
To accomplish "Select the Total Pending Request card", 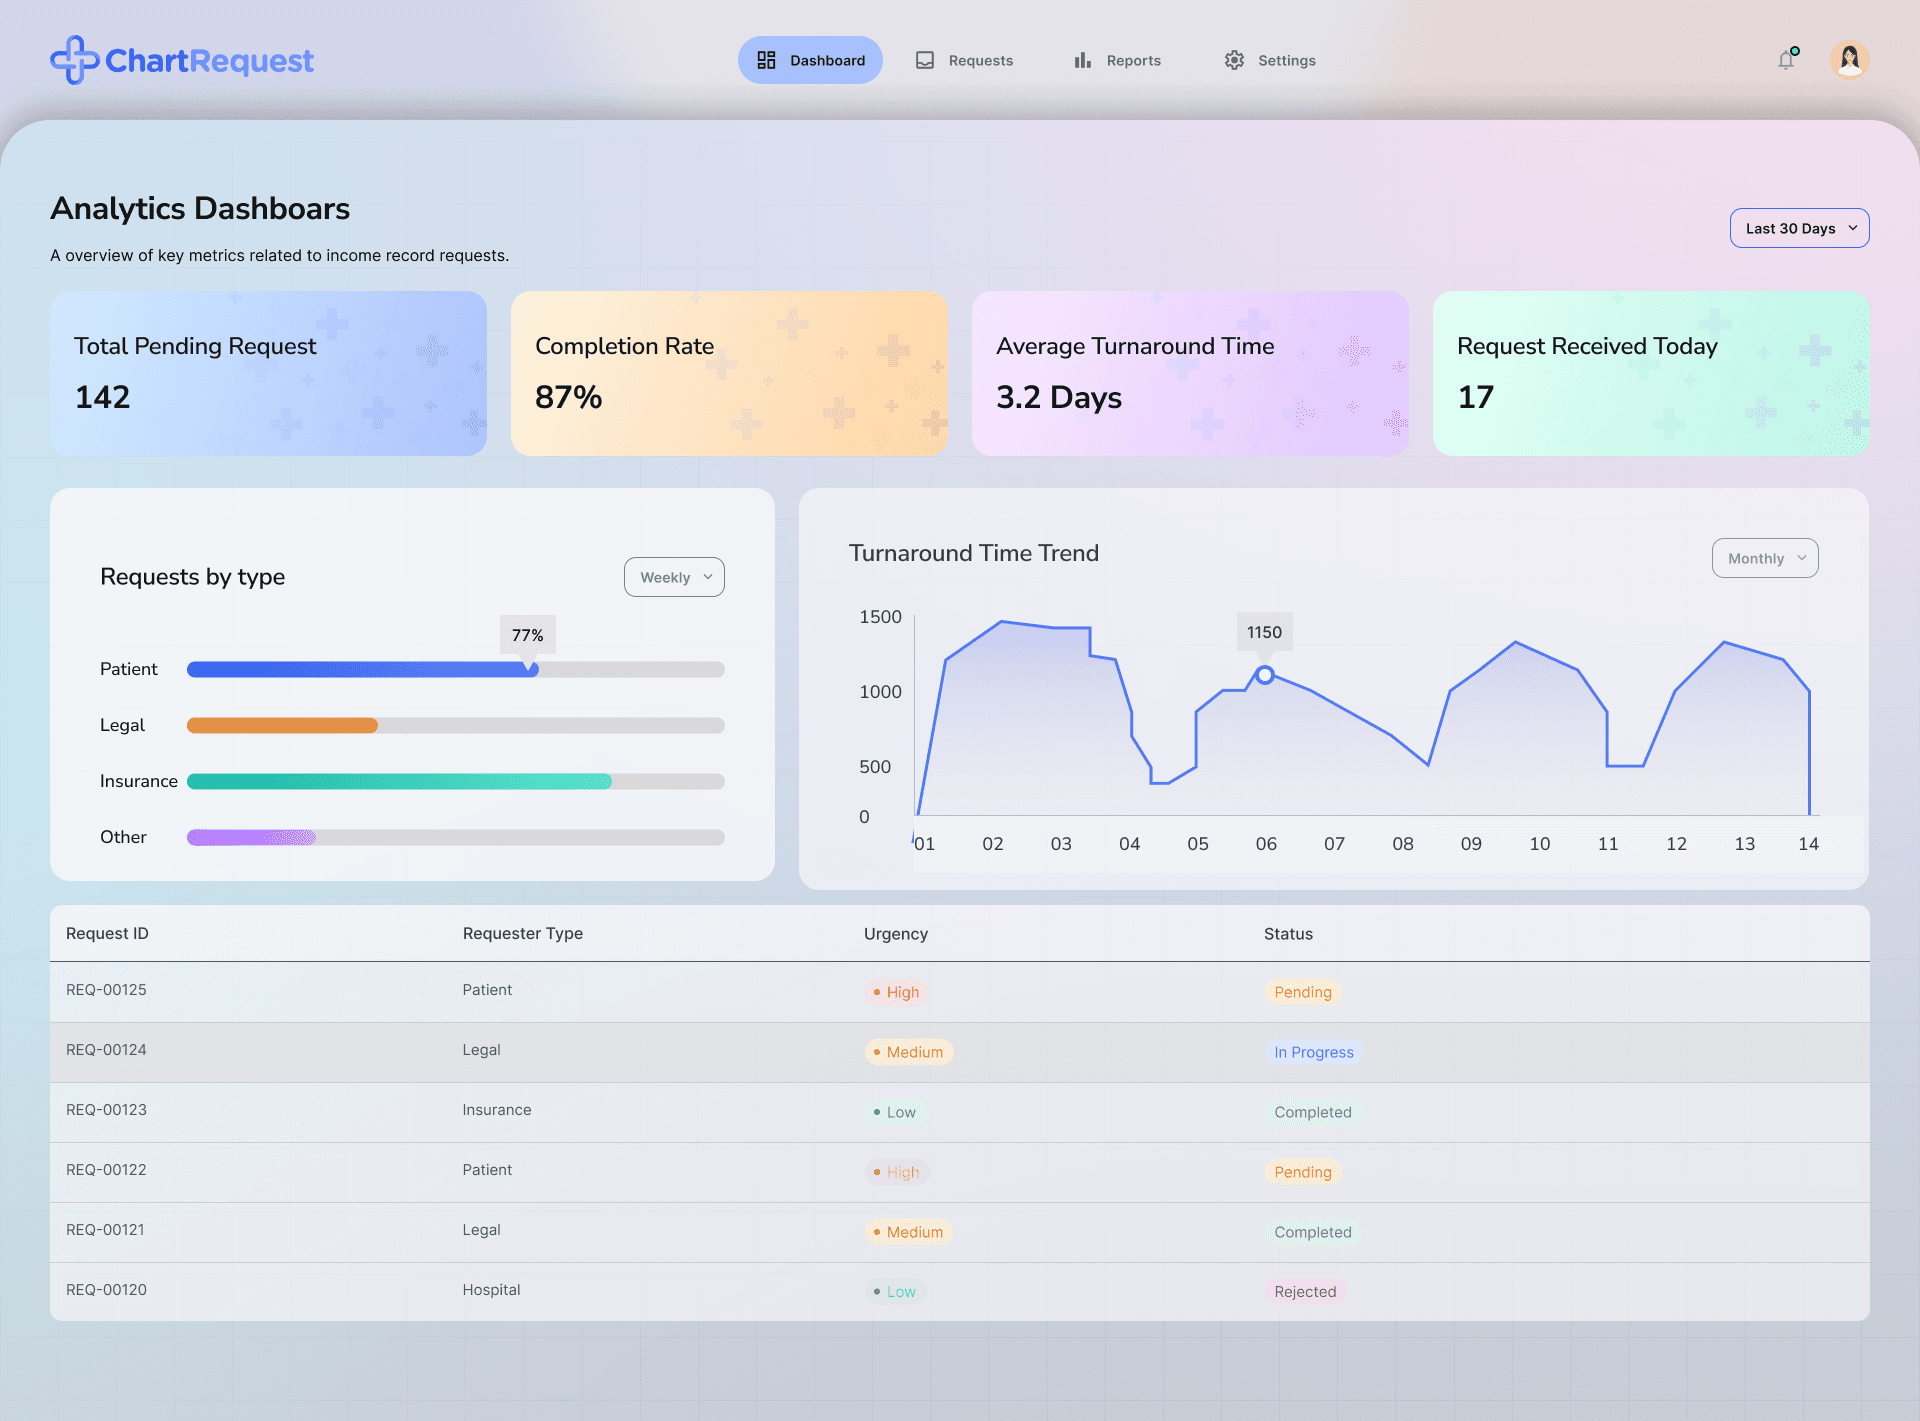I will point(268,373).
